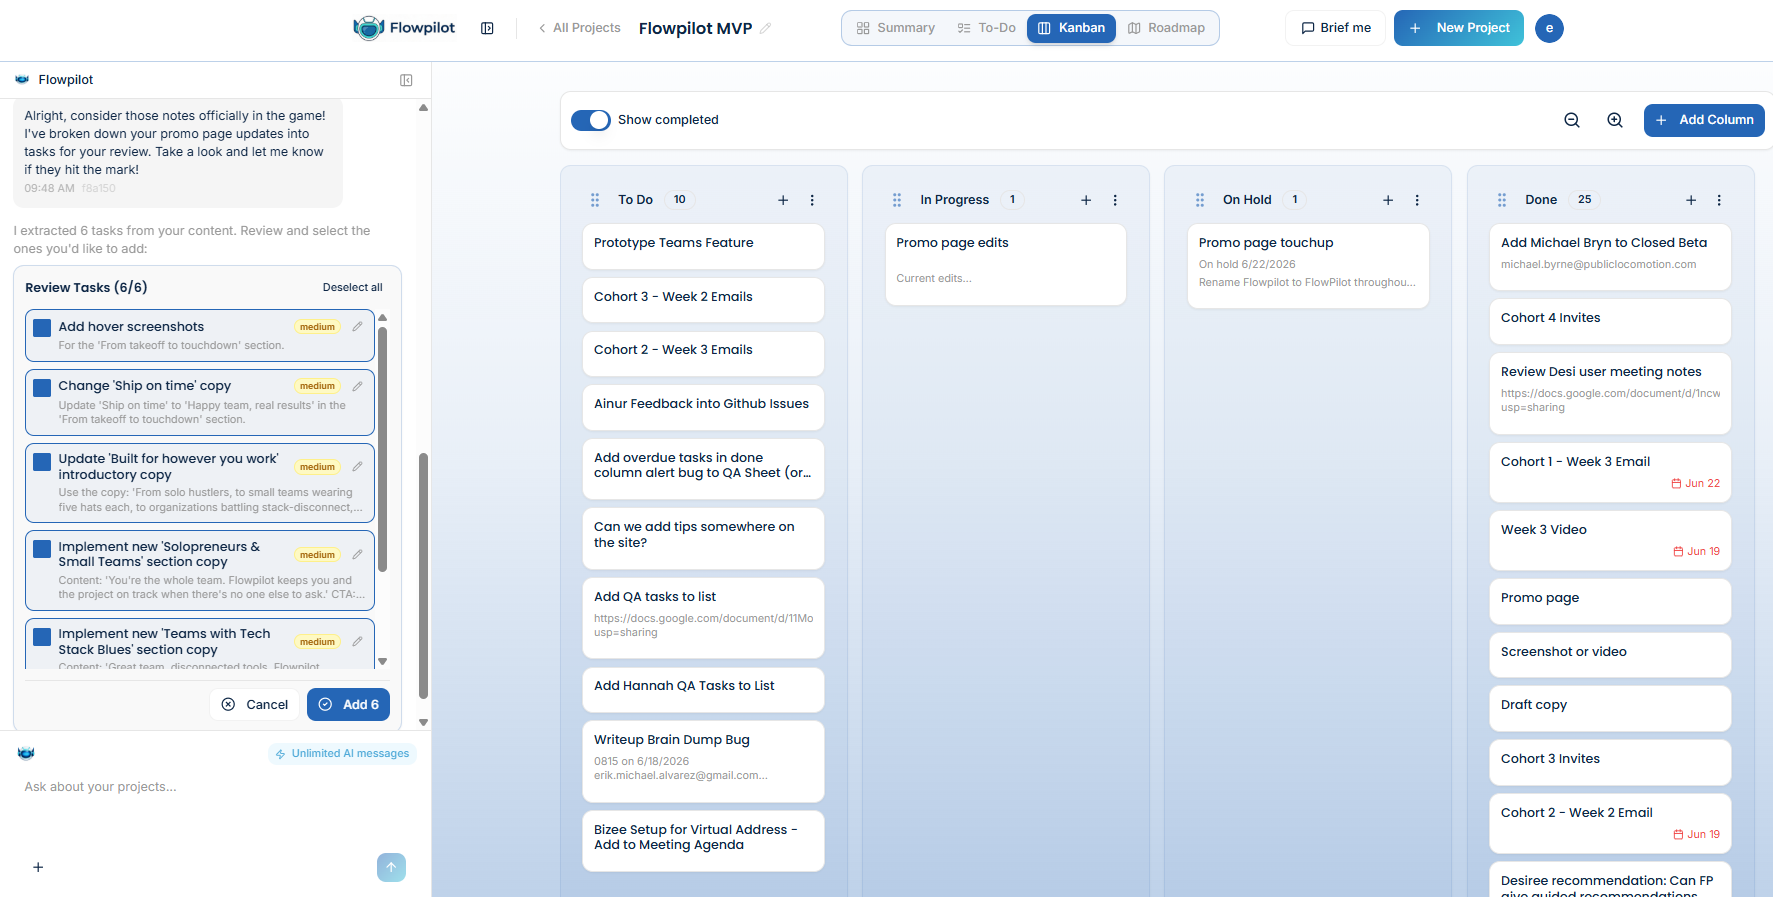Open the 'Cohort 4 Invites' card
The height and width of the screenshot is (897, 1773).
(1610, 321)
